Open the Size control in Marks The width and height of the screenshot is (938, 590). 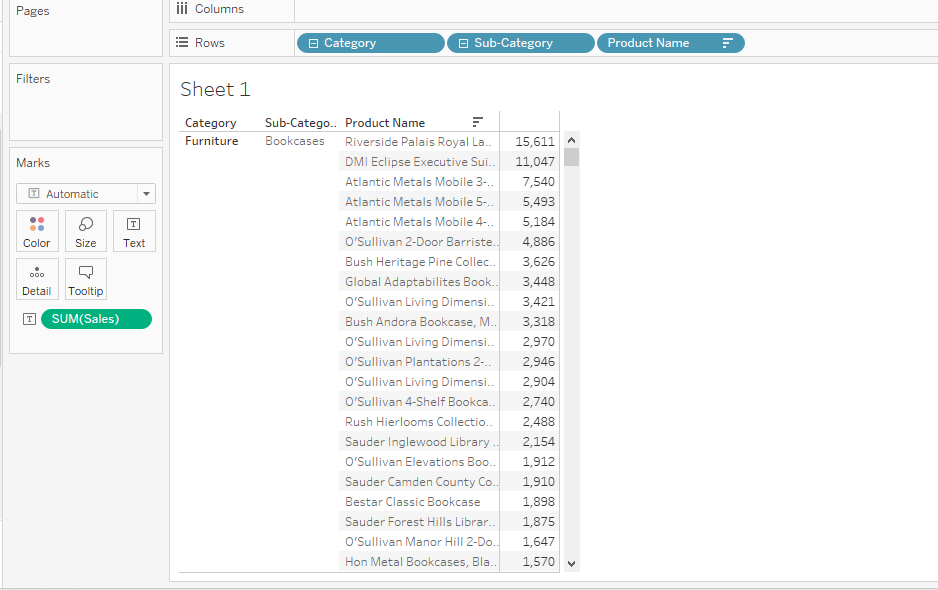point(86,231)
